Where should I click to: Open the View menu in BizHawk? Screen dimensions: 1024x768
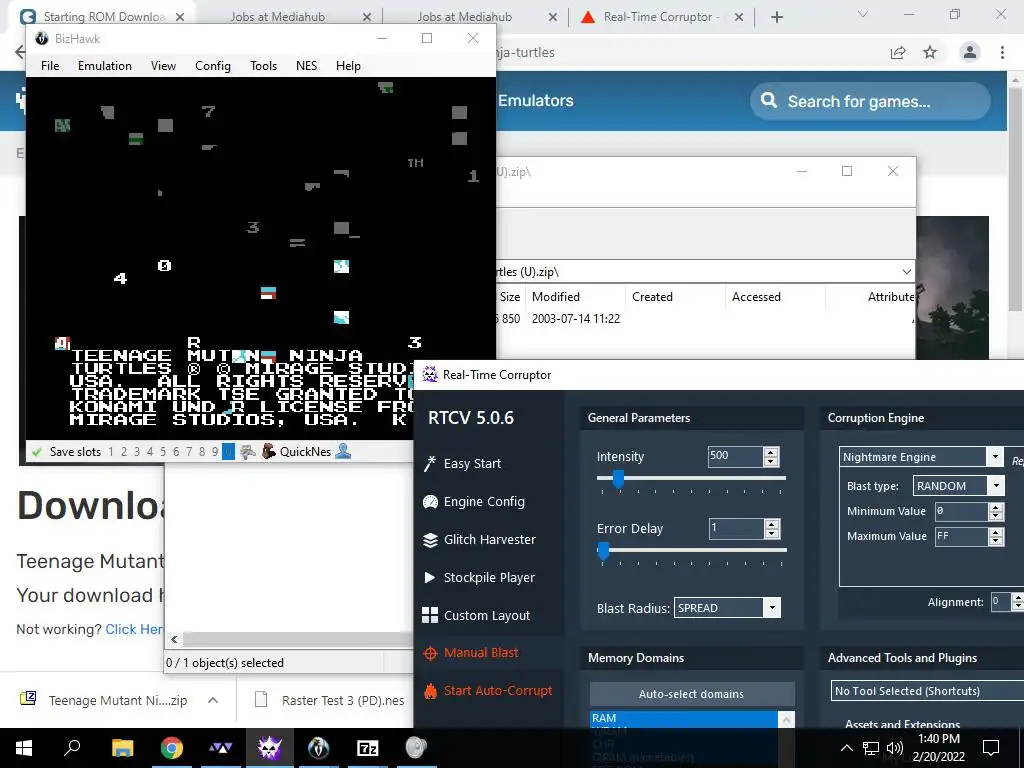coord(163,65)
